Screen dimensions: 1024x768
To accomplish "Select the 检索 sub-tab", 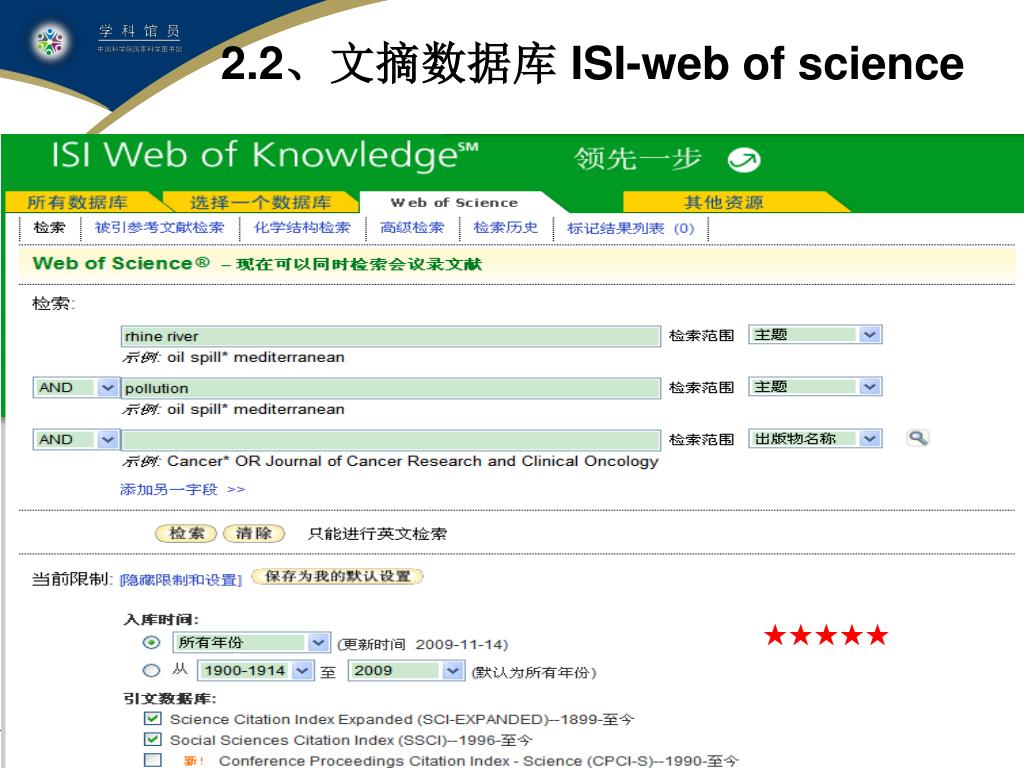I will click(50, 227).
